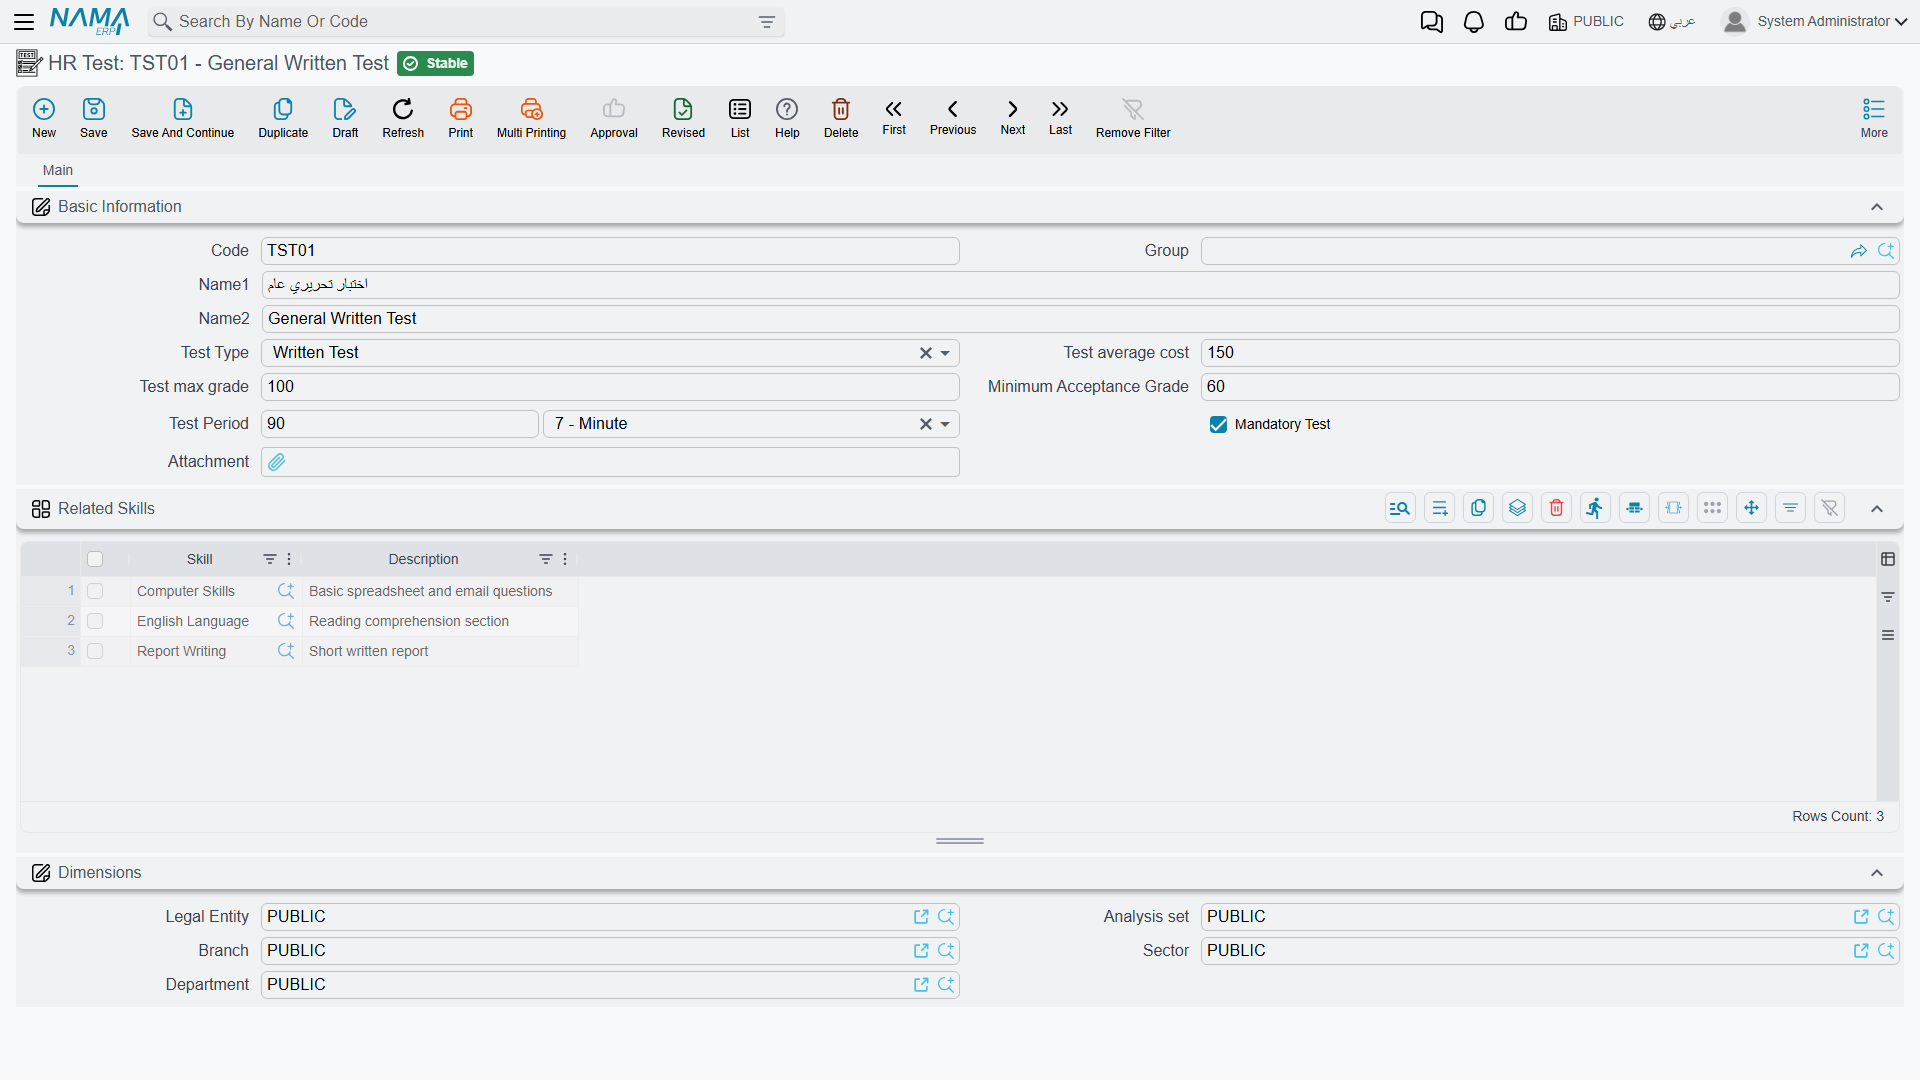Go to the Previous record
This screenshot has width=1920, height=1080.
(953, 117)
